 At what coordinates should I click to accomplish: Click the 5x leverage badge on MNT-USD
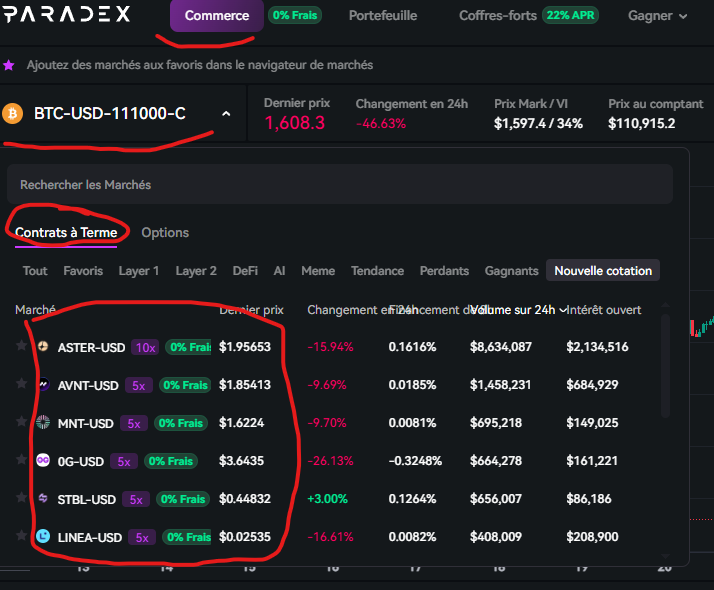tap(134, 423)
